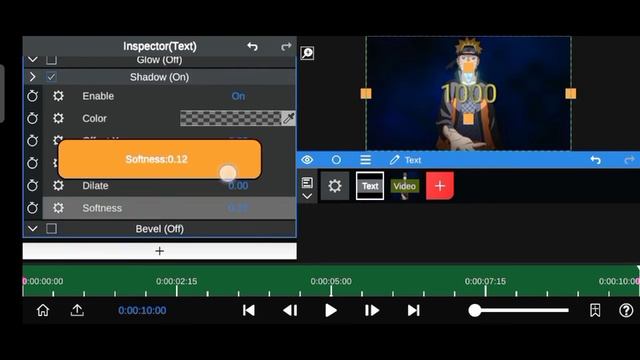The image size is (640, 360).
Task: Open the layer list panel icon
Action: tap(307, 182)
